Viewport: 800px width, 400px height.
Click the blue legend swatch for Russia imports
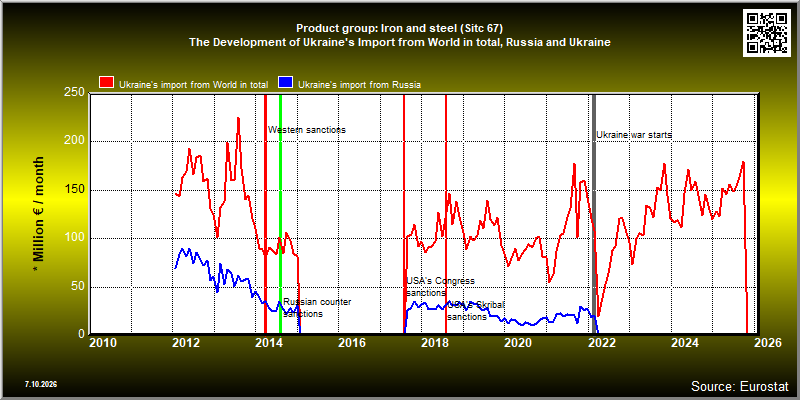tap(285, 83)
